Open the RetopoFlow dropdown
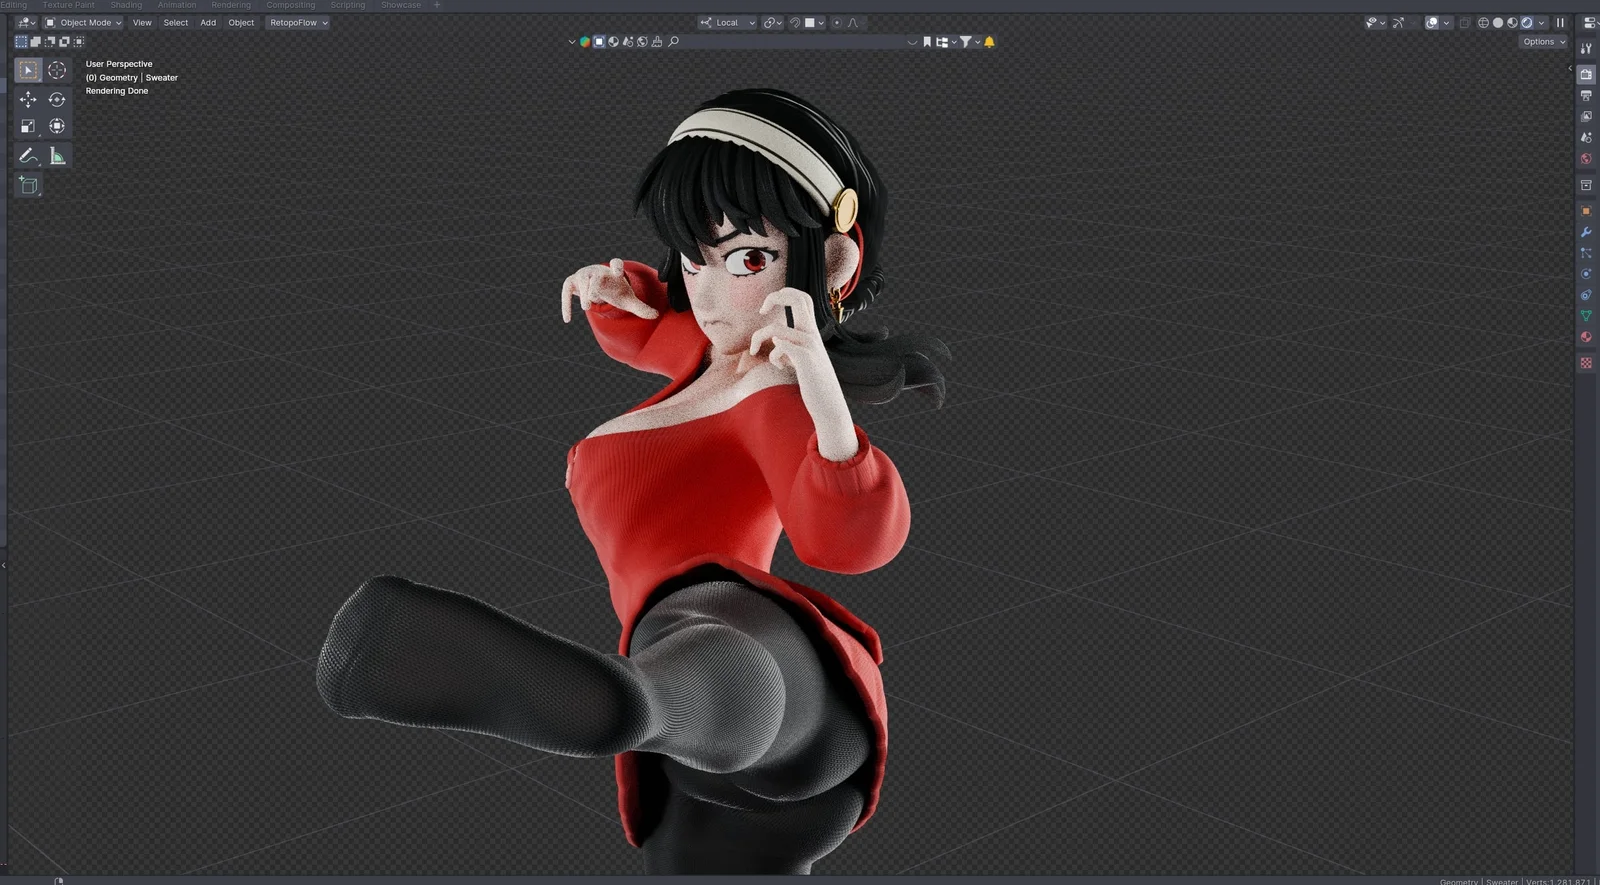 pyautogui.click(x=298, y=22)
